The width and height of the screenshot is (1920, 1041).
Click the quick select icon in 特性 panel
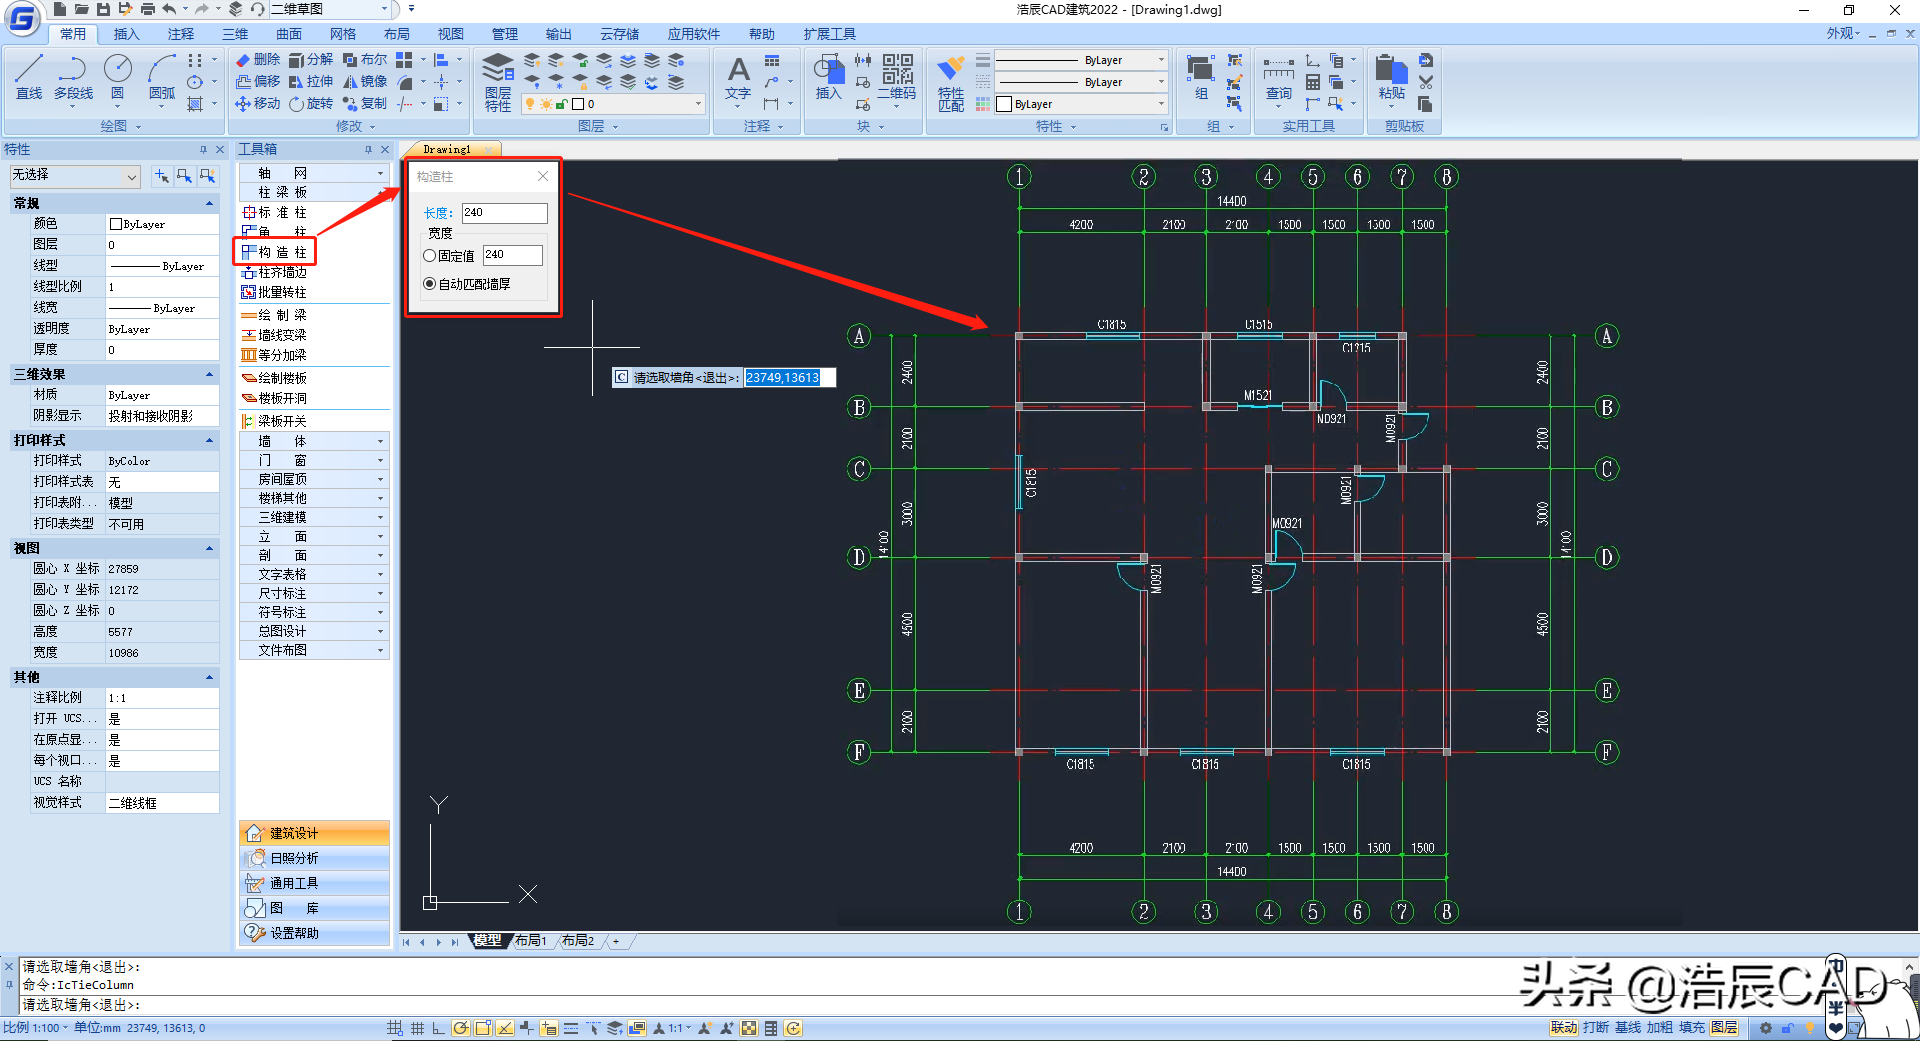tap(207, 176)
